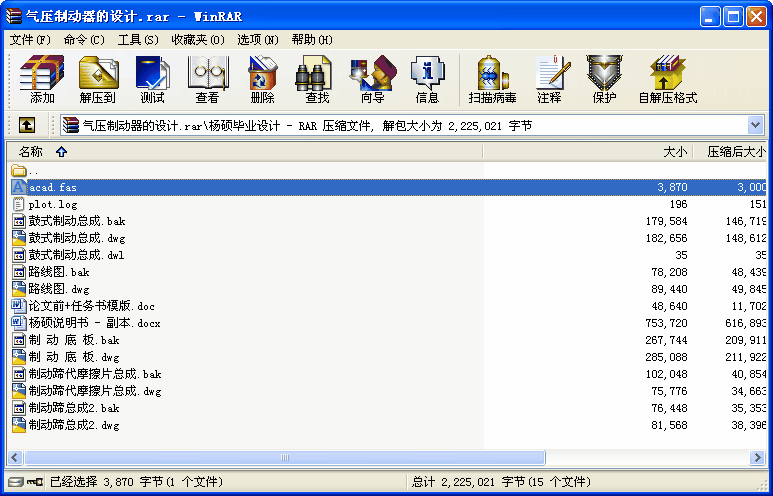Image resolution: width=773 pixels, height=496 pixels.
Task: Show archive 信息 (Info) icon
Action: pyautogui.click(x=427, y=80)
